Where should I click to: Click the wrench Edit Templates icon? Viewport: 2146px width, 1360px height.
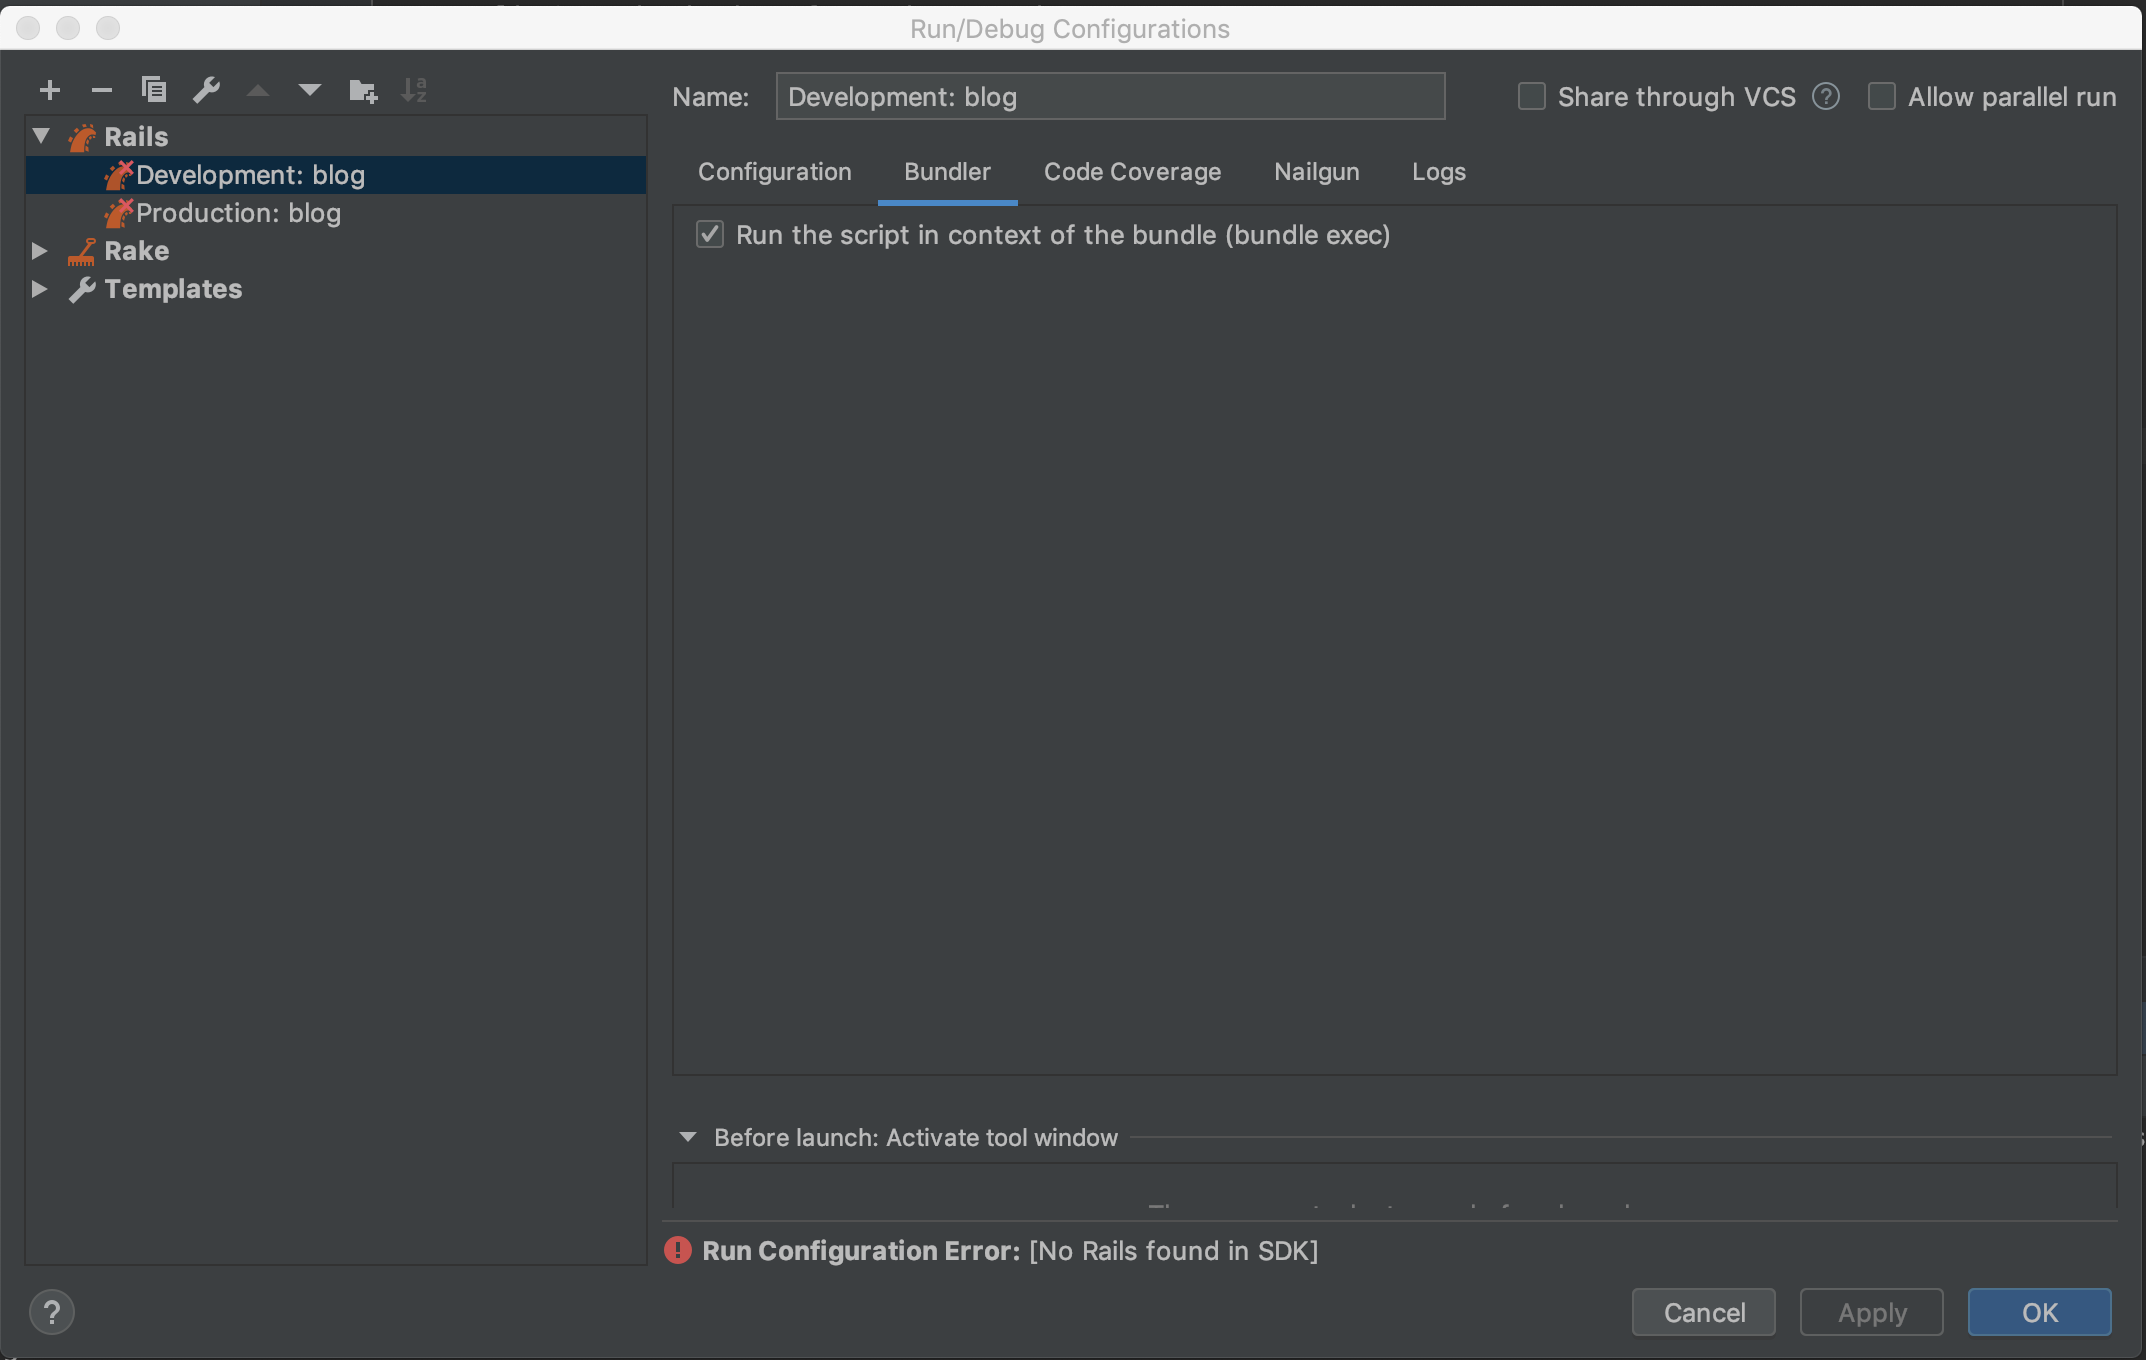point(207,90)
